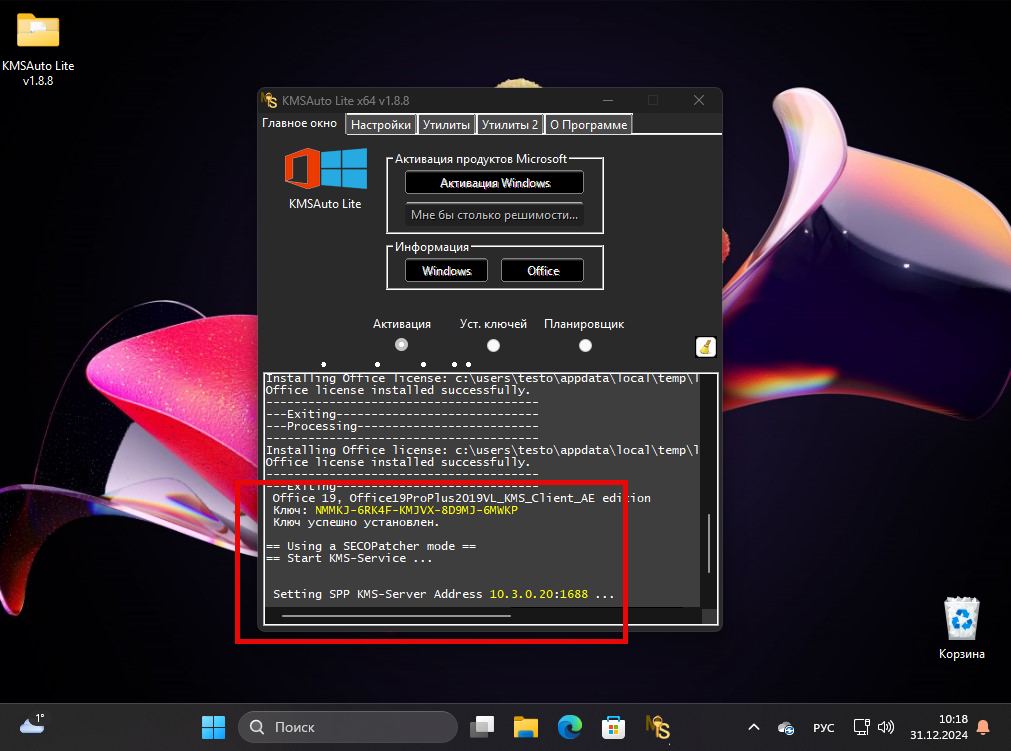This screenshot has width=1011, height=751.
Task: Select the Активация radio button
Action: pos(401,344)
